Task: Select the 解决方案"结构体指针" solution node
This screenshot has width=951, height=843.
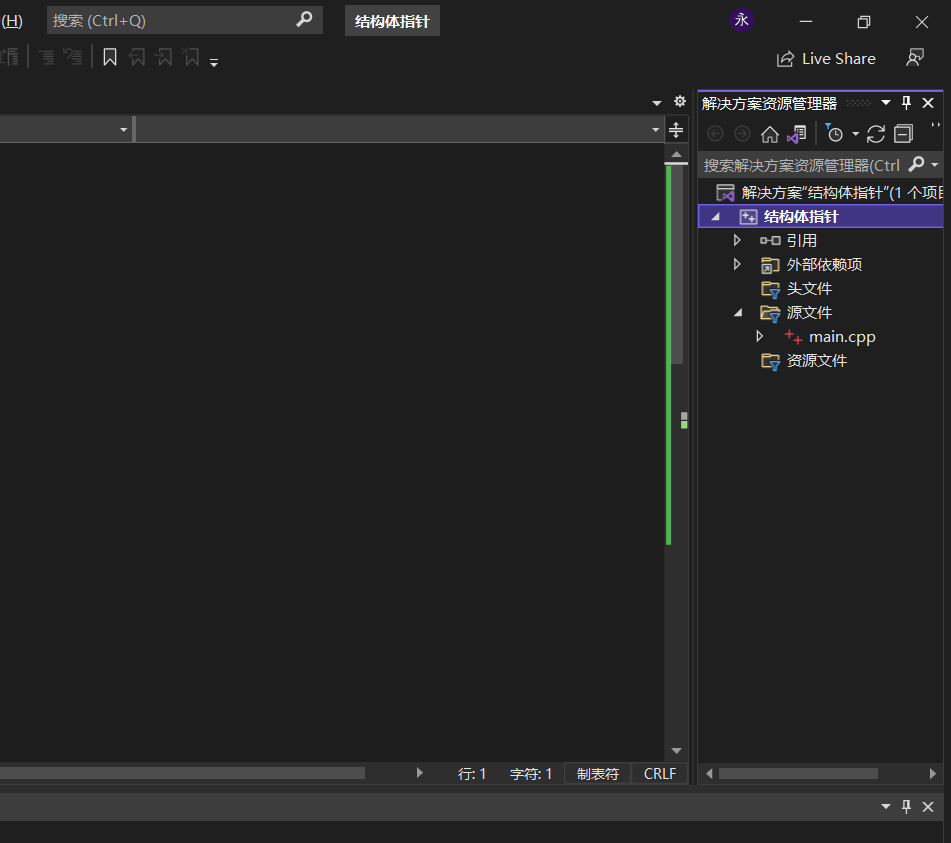Action: coord(829,192)
